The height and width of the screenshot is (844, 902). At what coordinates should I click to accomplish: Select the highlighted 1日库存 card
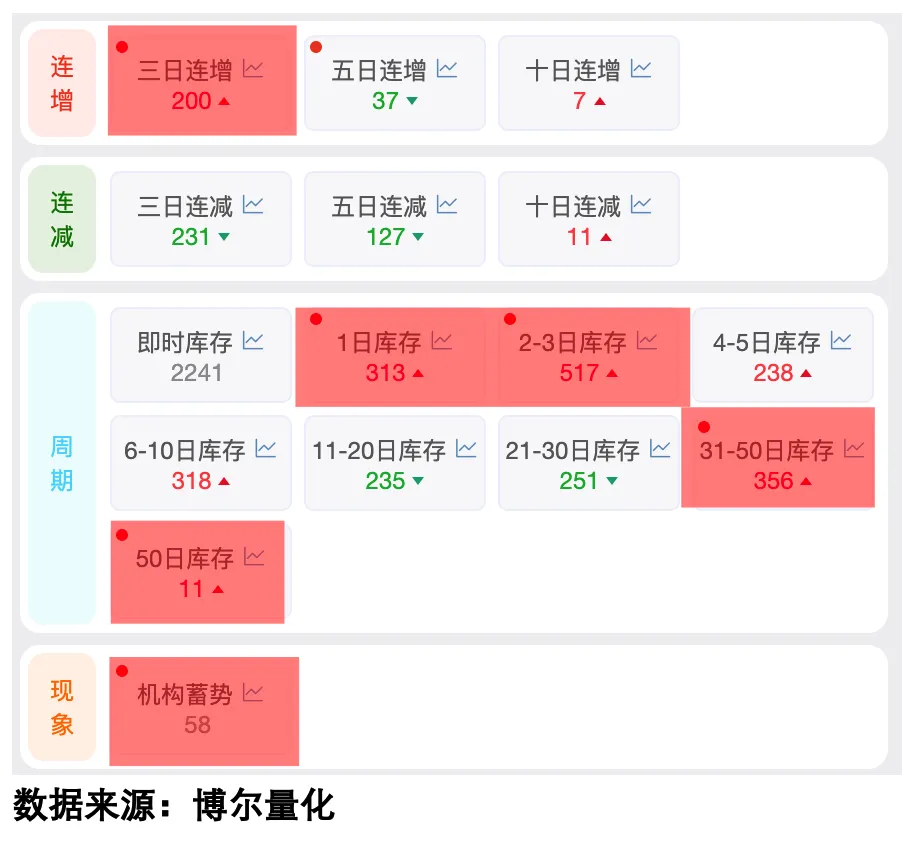pos(395,357)
